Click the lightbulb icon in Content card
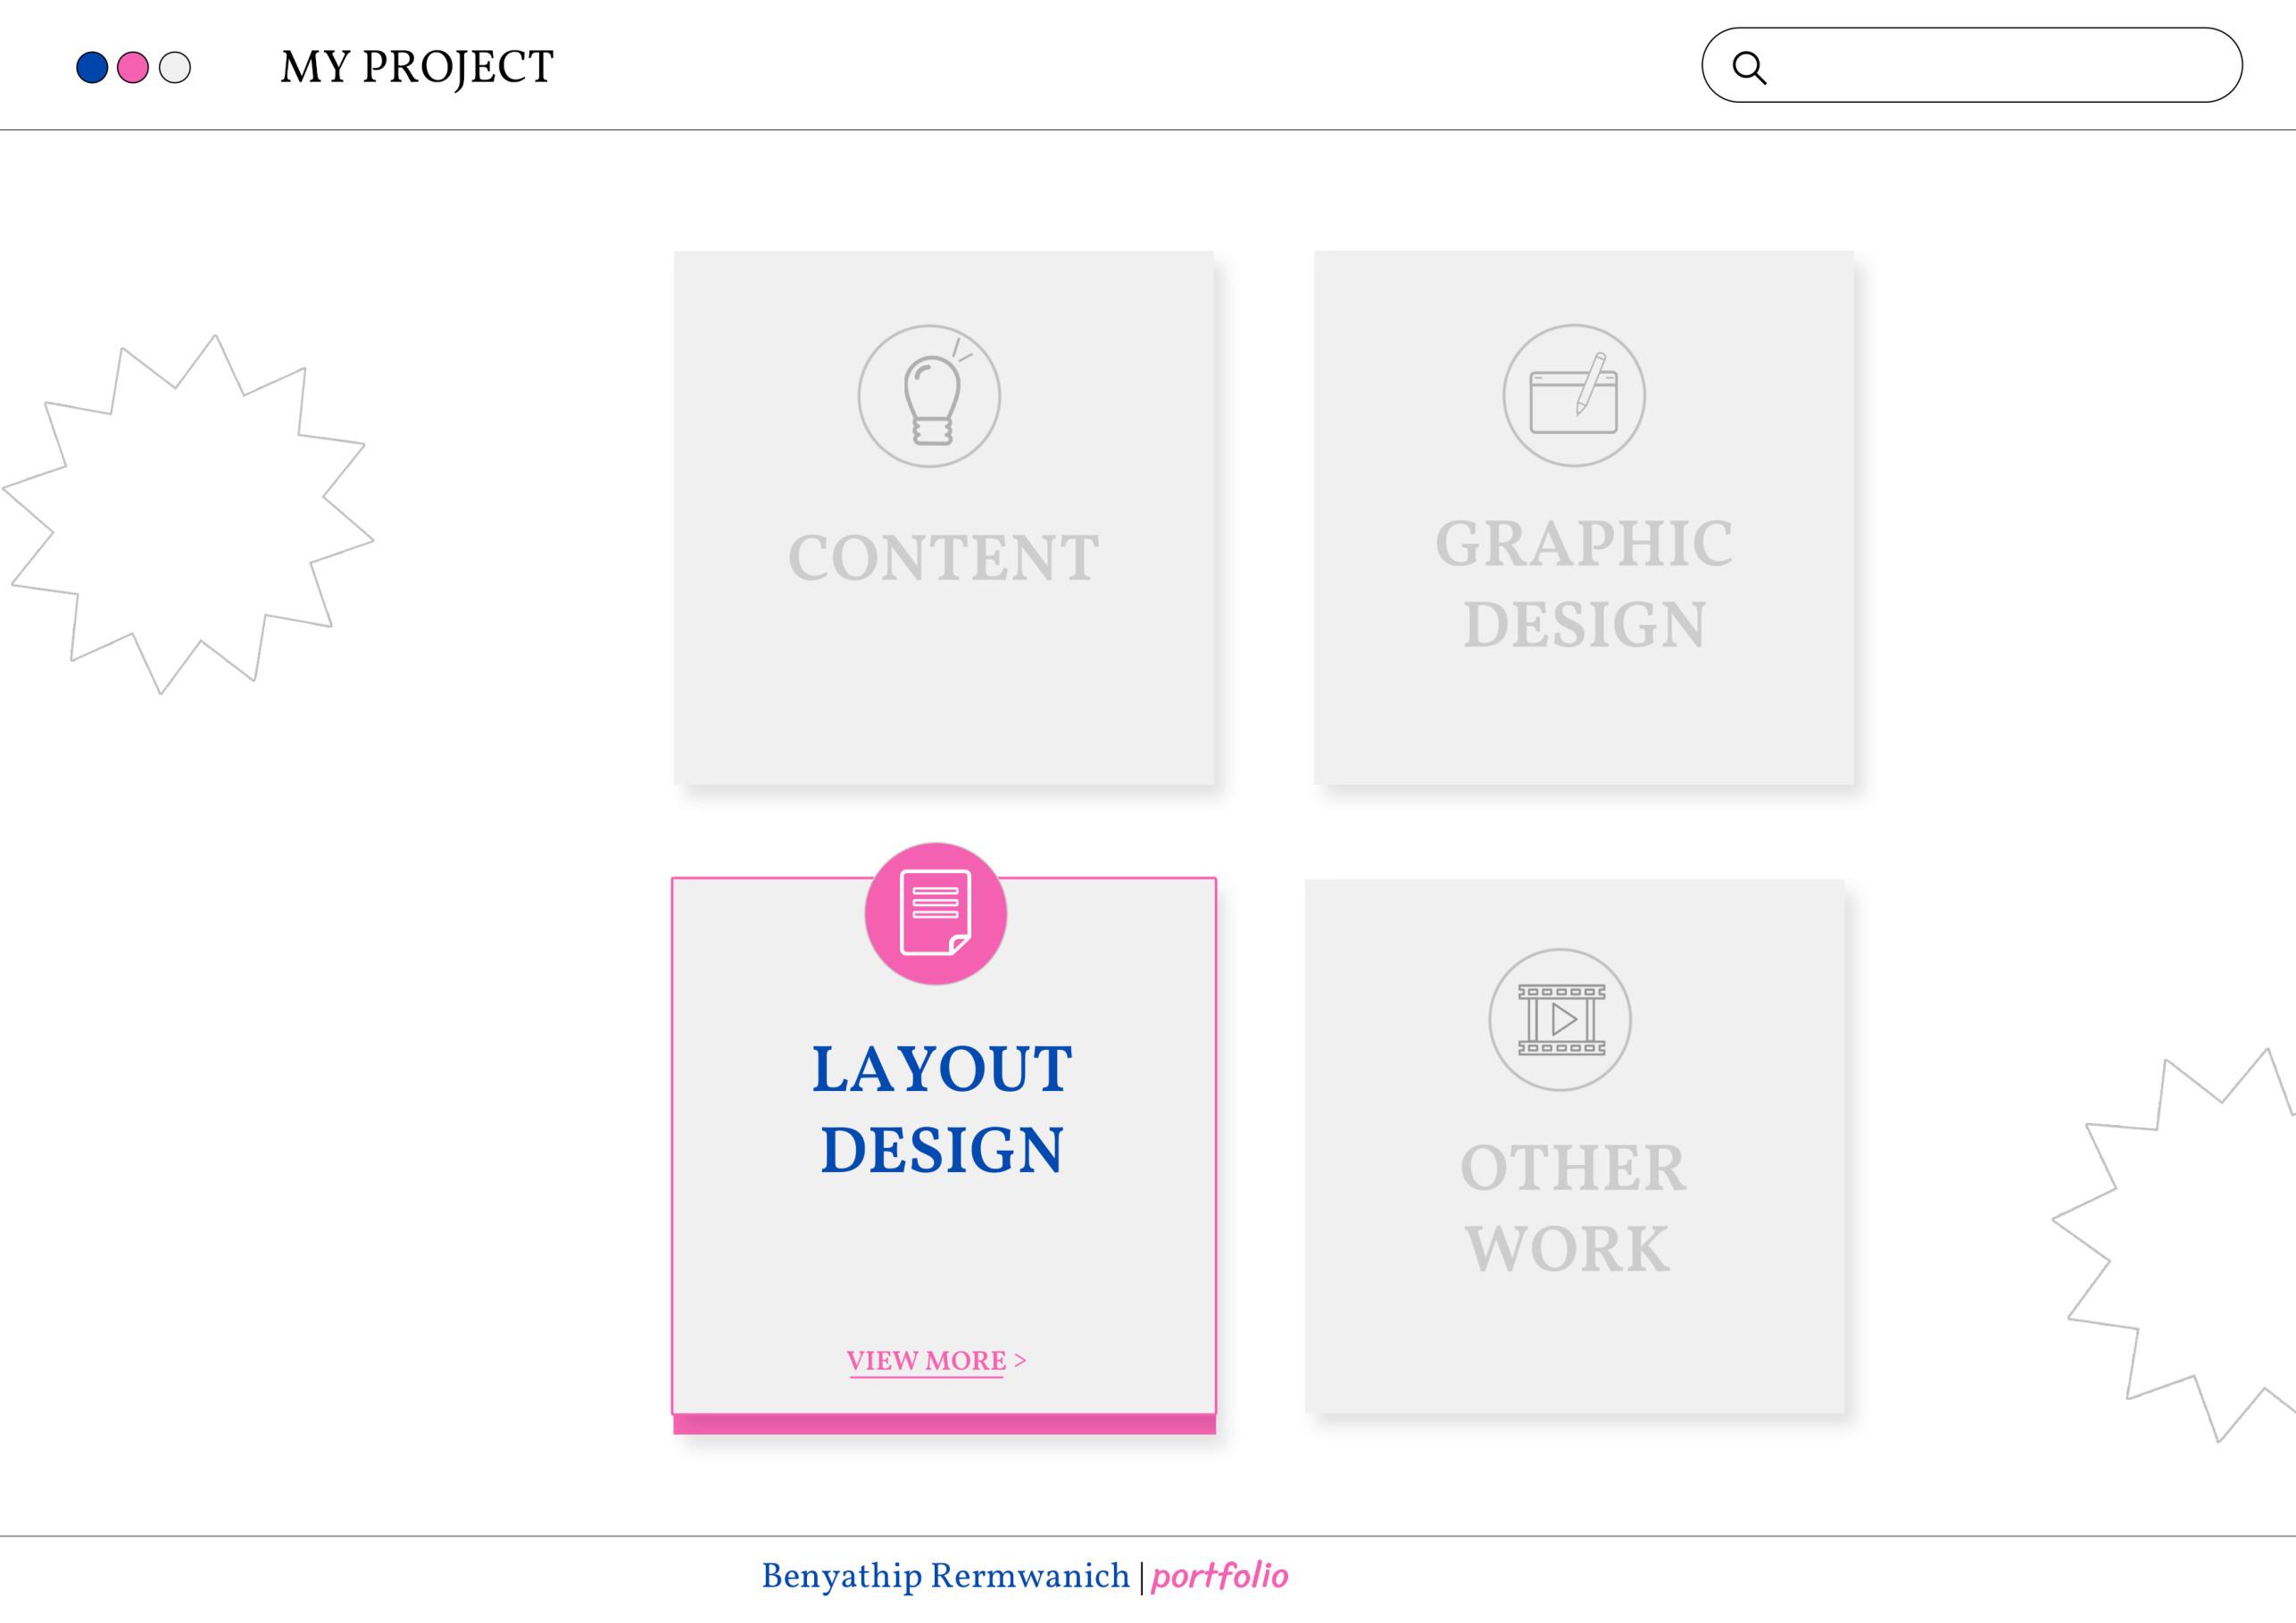Viewport: 2296px width, 1623px height. pyautogui.click(x=929, y=396)
